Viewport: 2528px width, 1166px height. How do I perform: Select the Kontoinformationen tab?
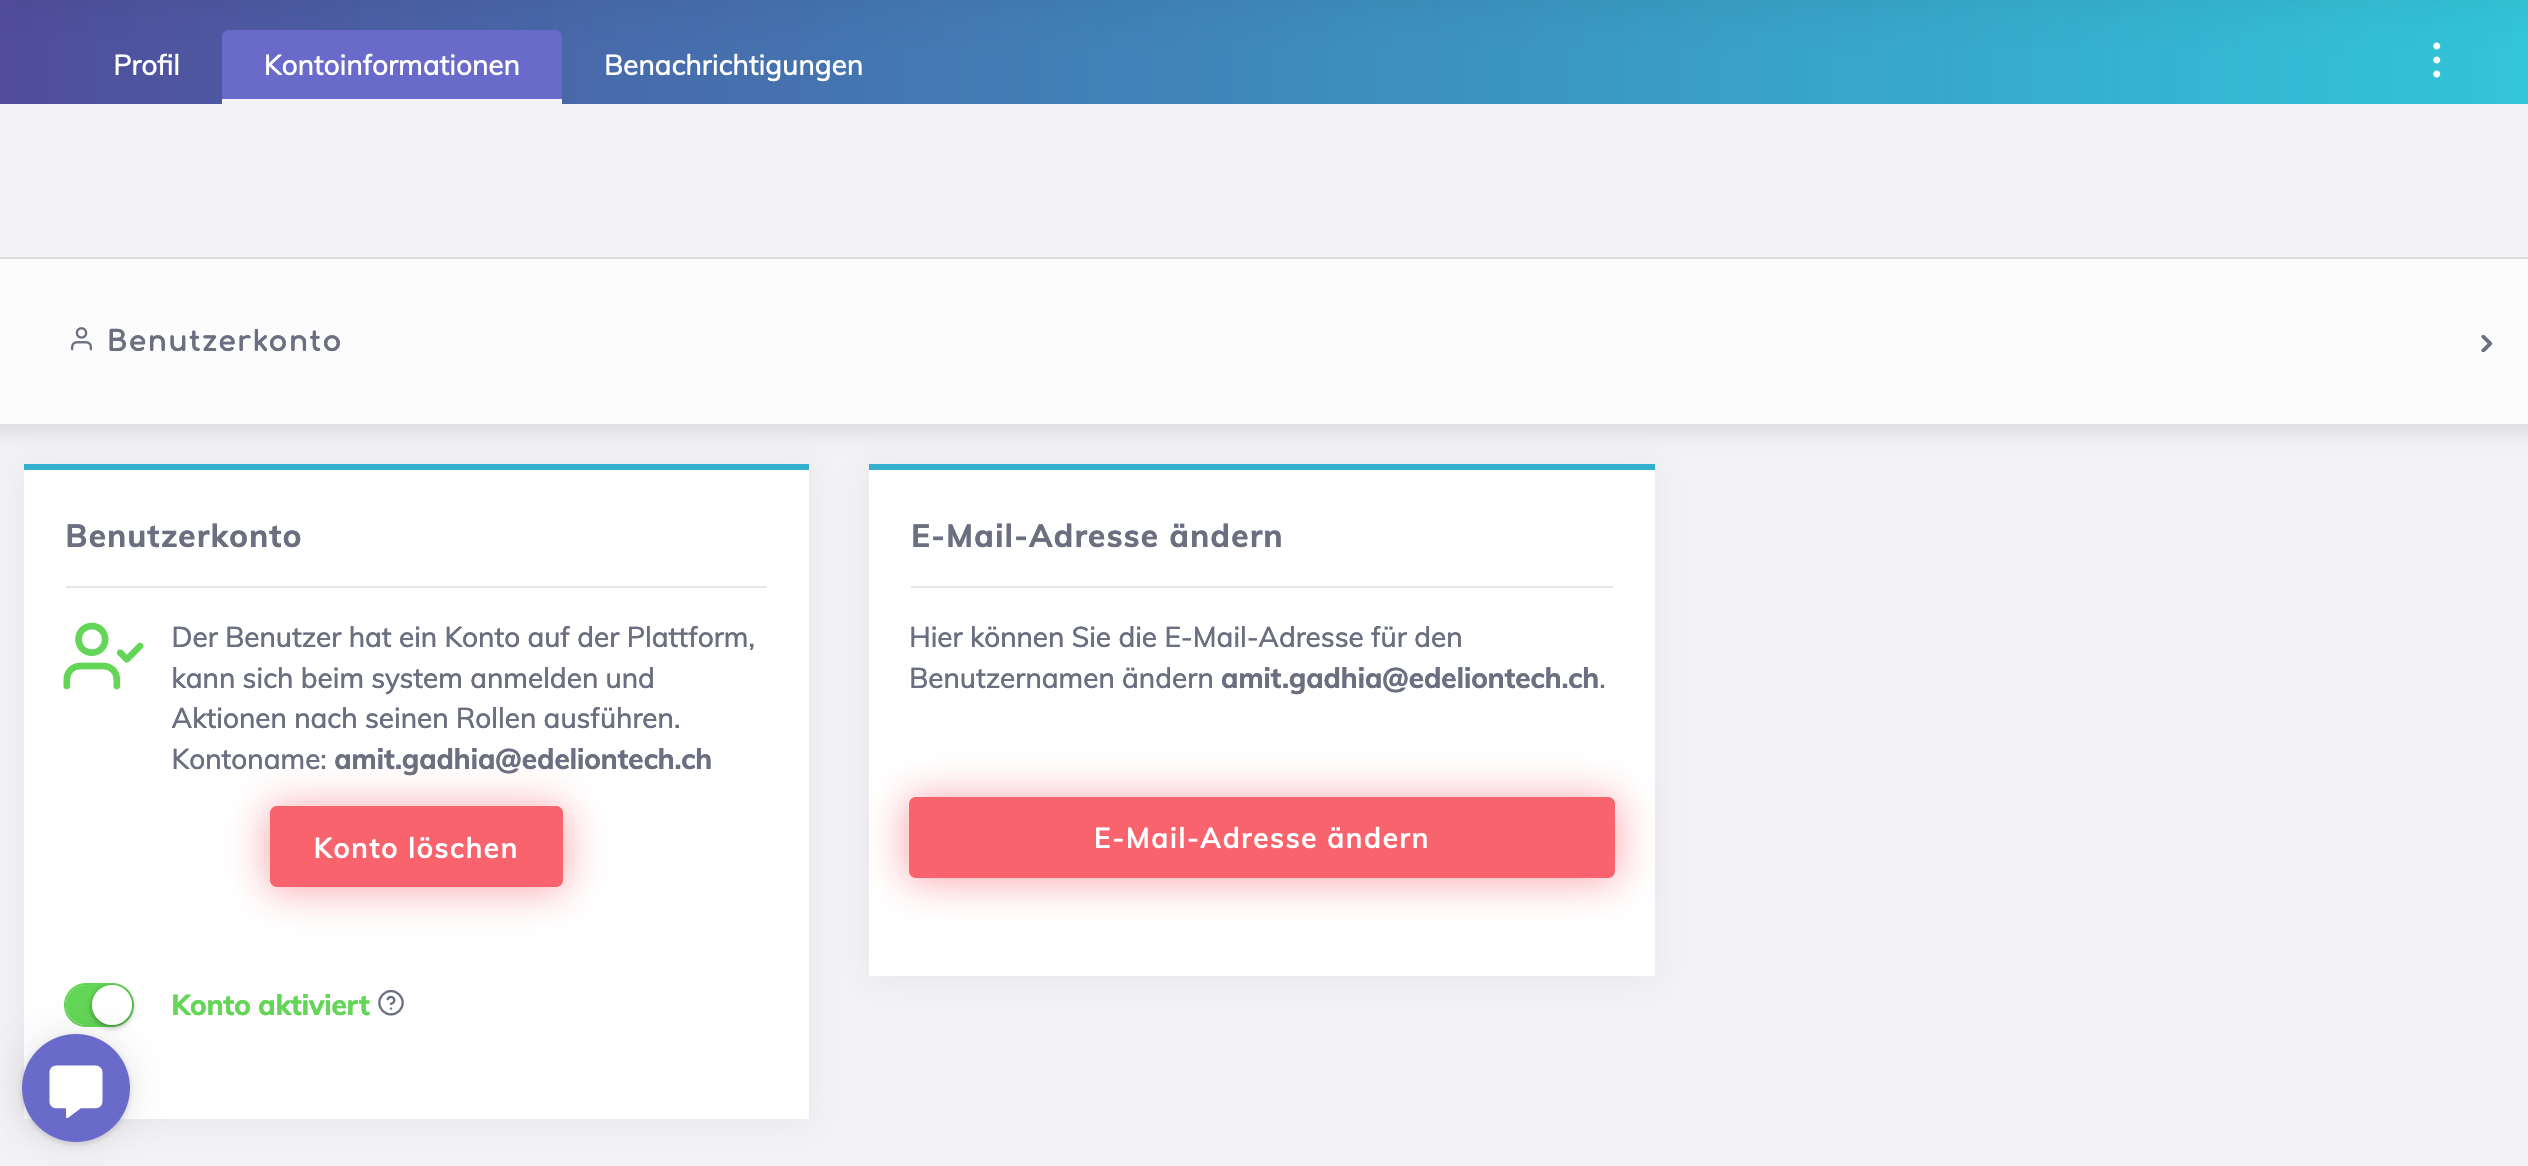tap(391, 65)
